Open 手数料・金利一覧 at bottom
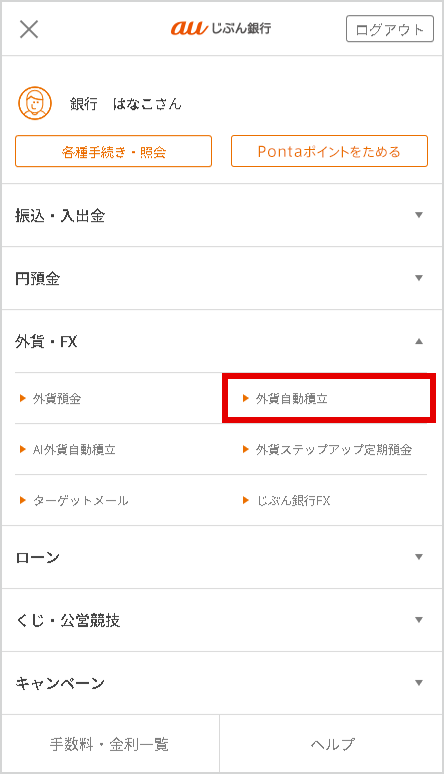Image resolution: width=444 pixels, height=774 pixels. tap(110, 743)
